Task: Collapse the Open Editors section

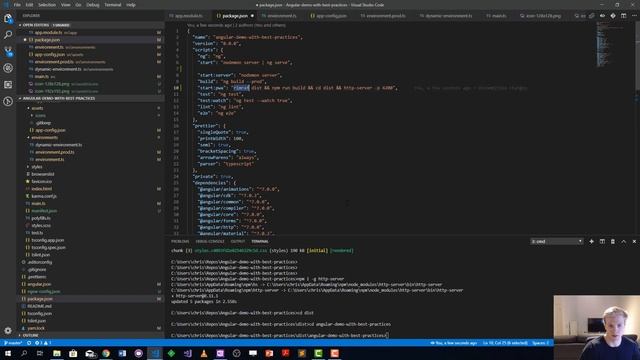Action: click(46, 25)
